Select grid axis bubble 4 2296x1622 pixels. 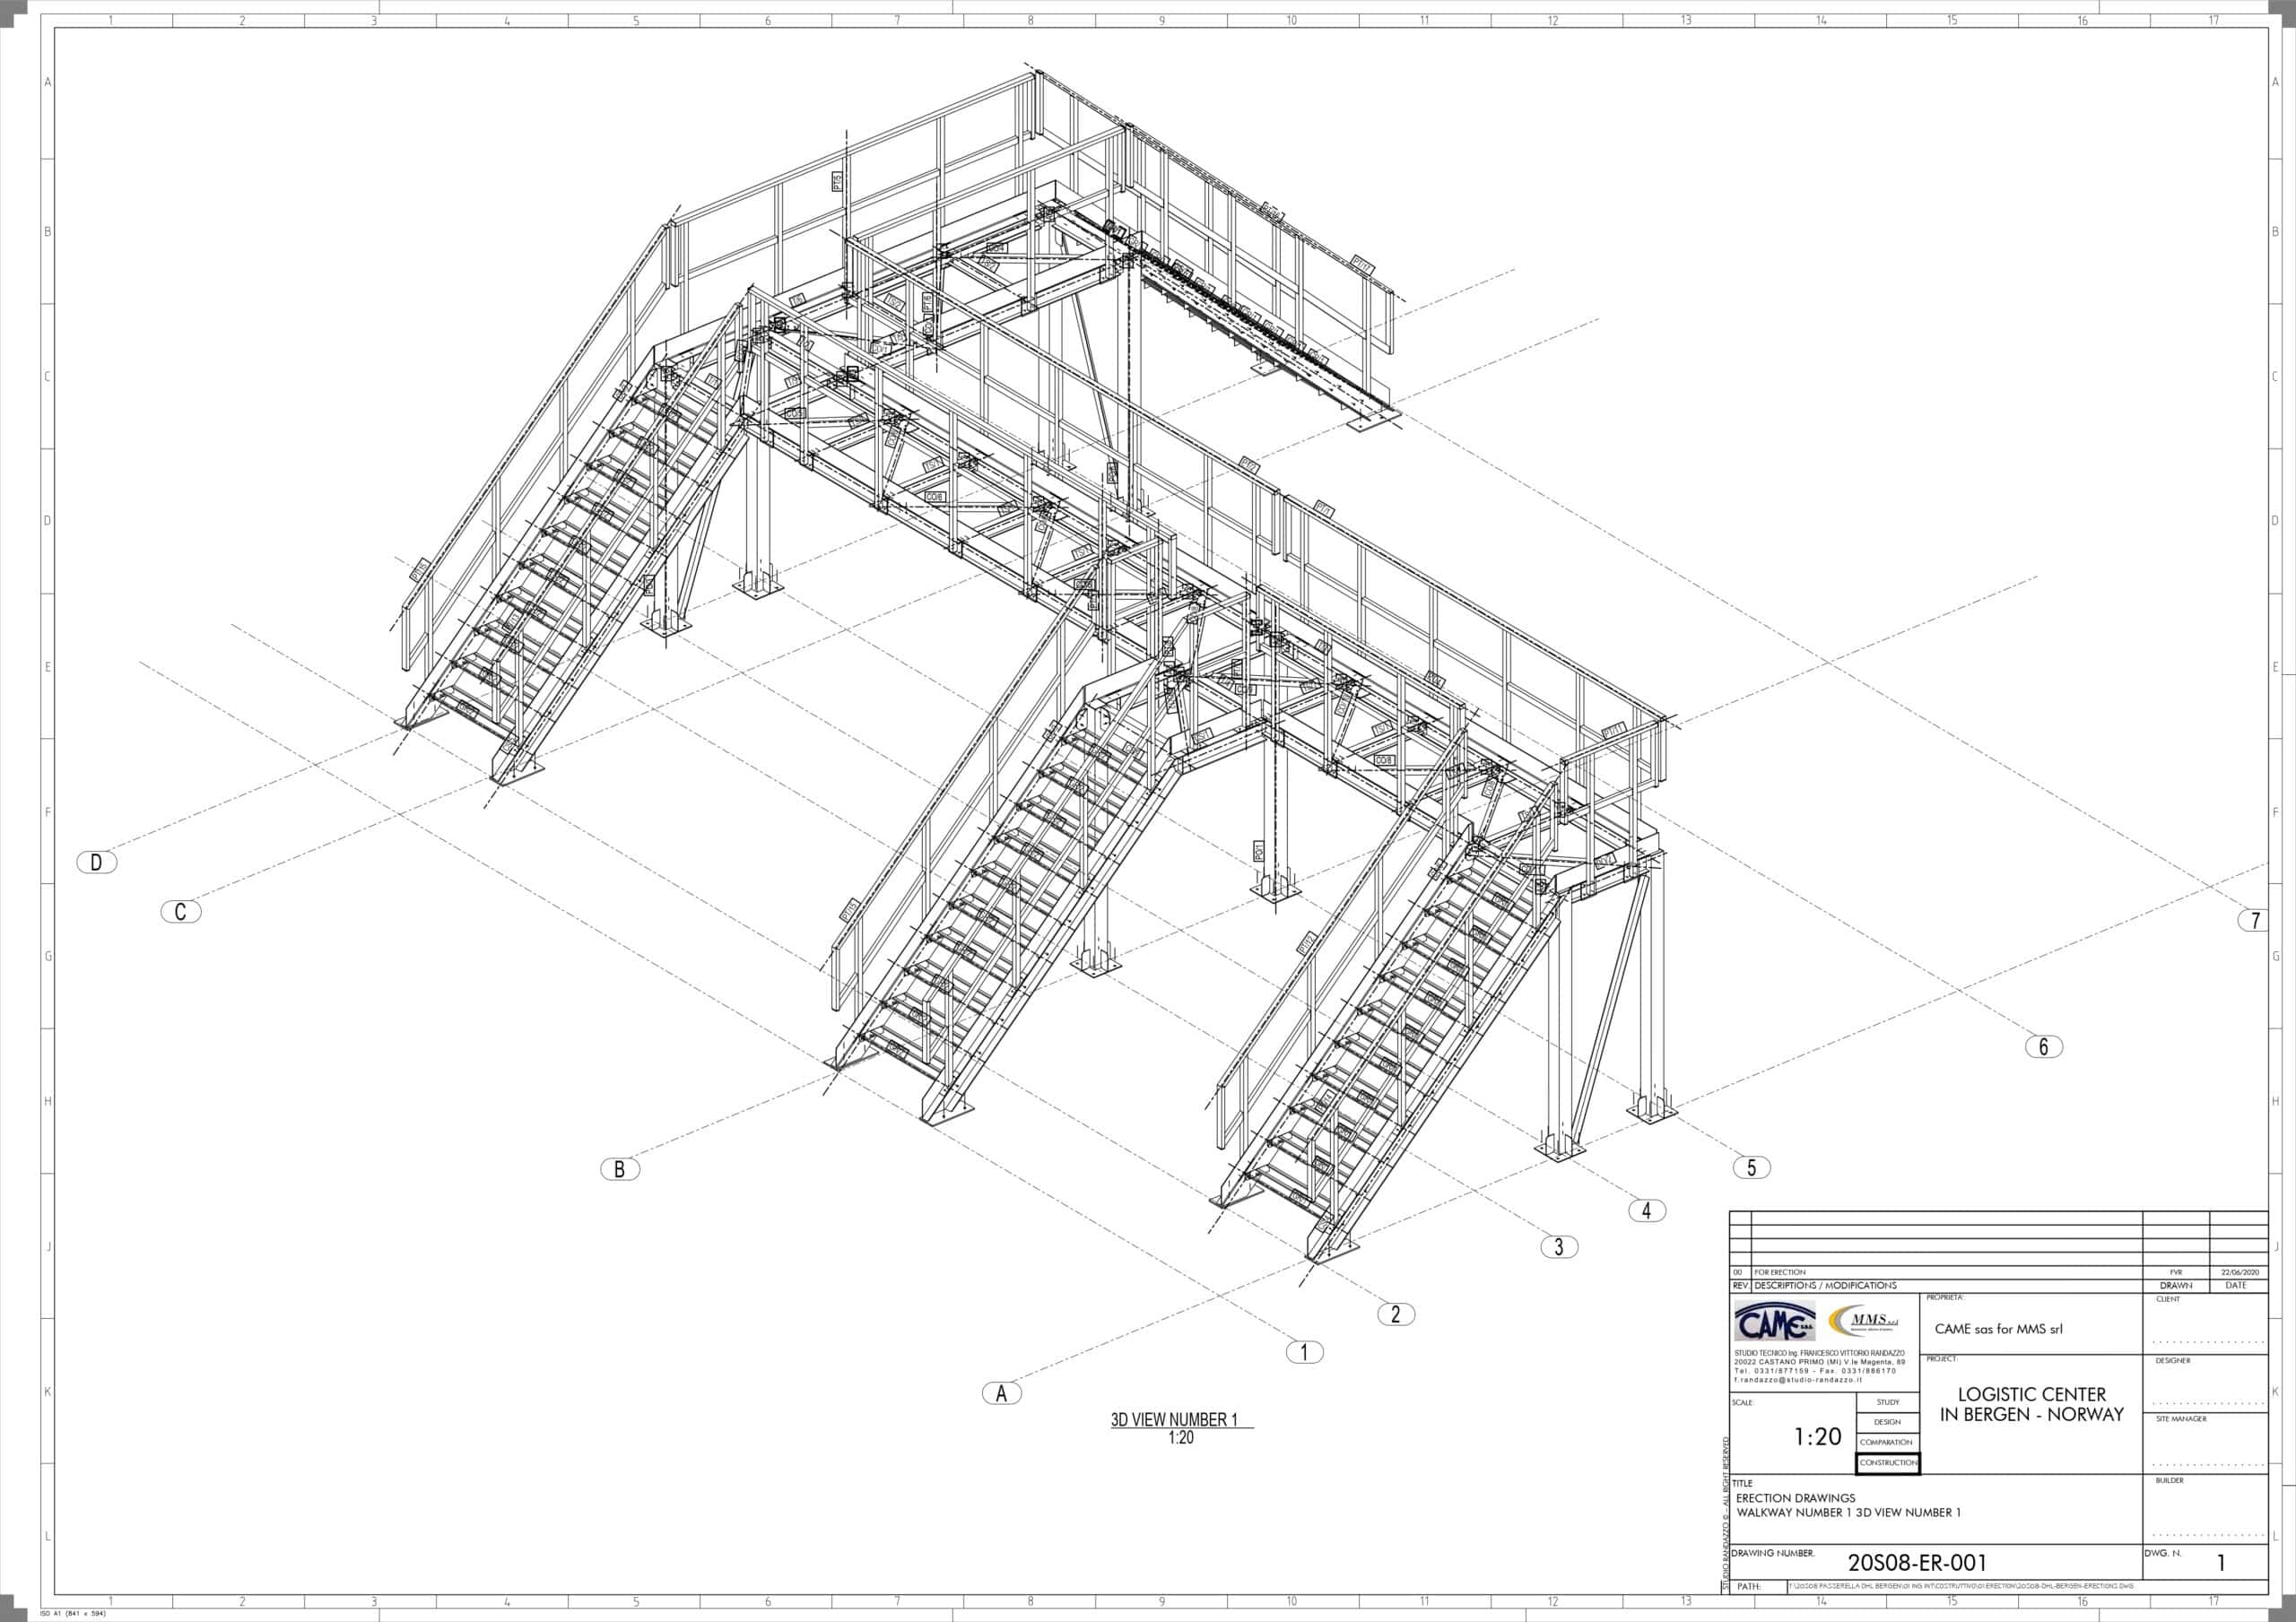pyautogui.click(x=1647, y=1210)
